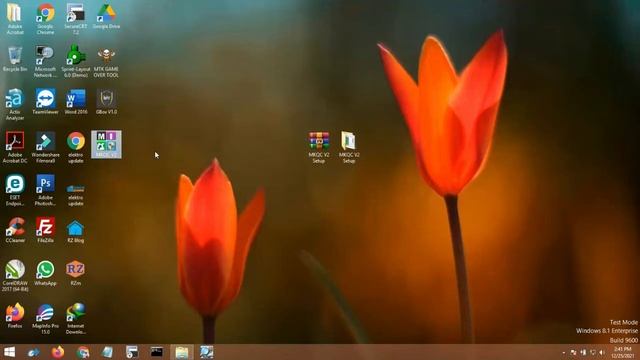
Task: Open the MKQC V2 Setup WinRAR archive
Action: pos(319,147)
